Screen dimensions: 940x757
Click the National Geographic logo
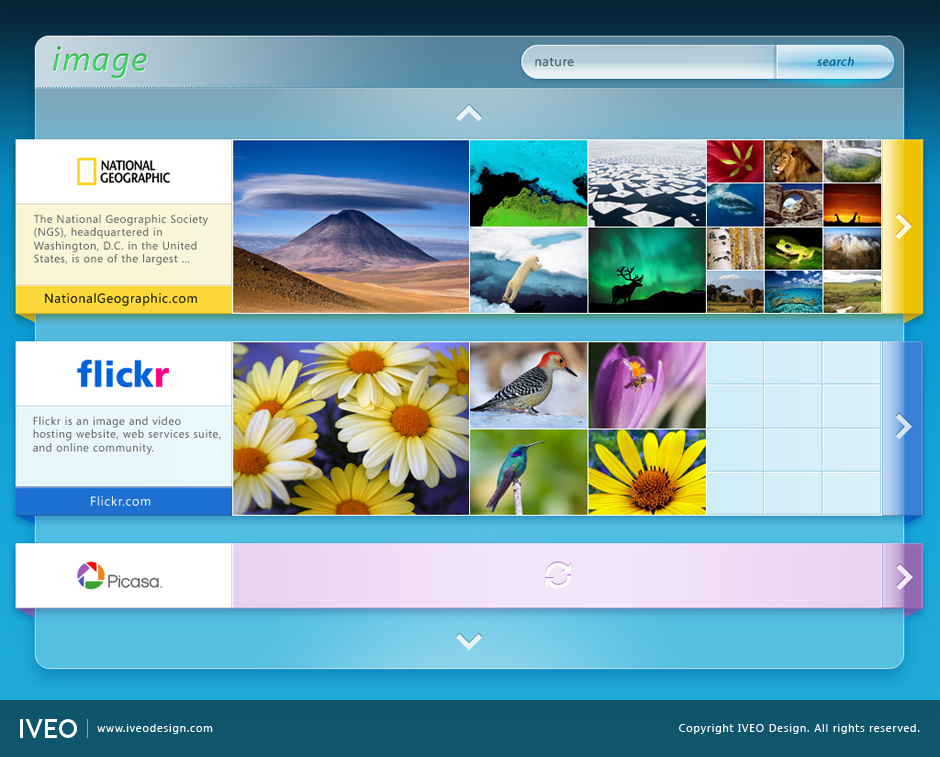click(x=123, y=171)
